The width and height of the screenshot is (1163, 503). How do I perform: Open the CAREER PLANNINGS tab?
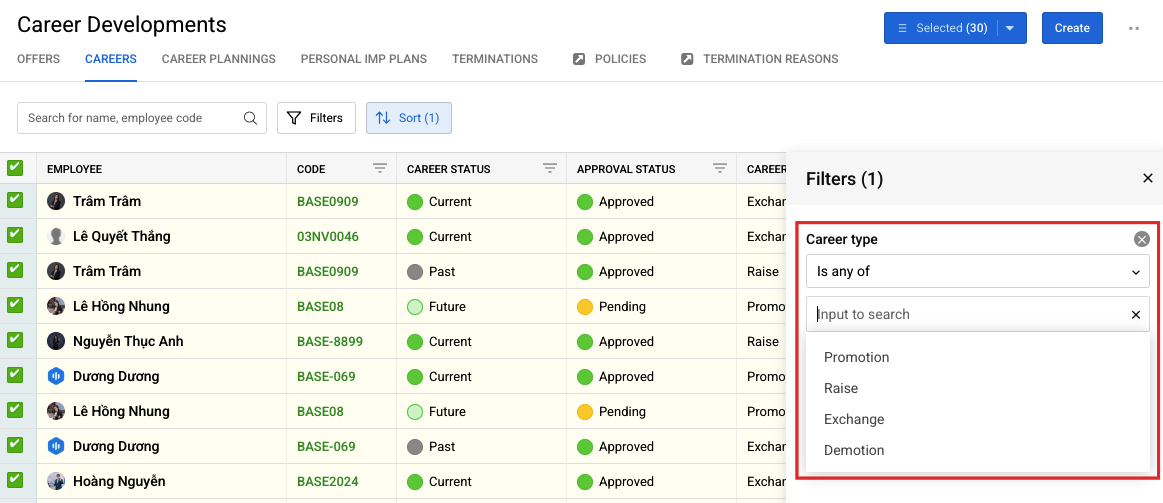[x=219, y=59]
